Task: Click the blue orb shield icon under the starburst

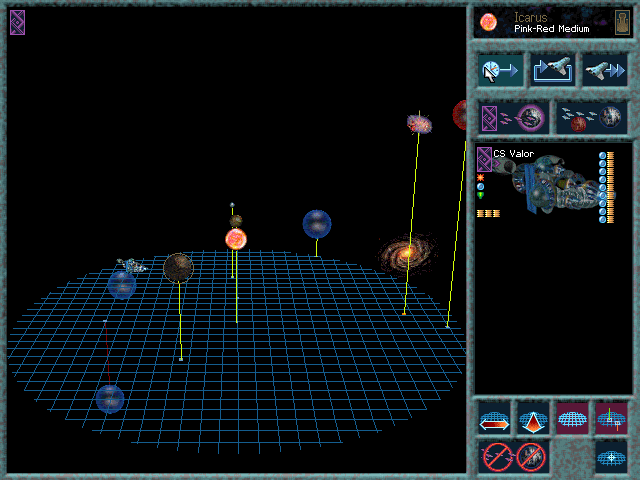Action: pyautogui.click(x=480, y=187)
